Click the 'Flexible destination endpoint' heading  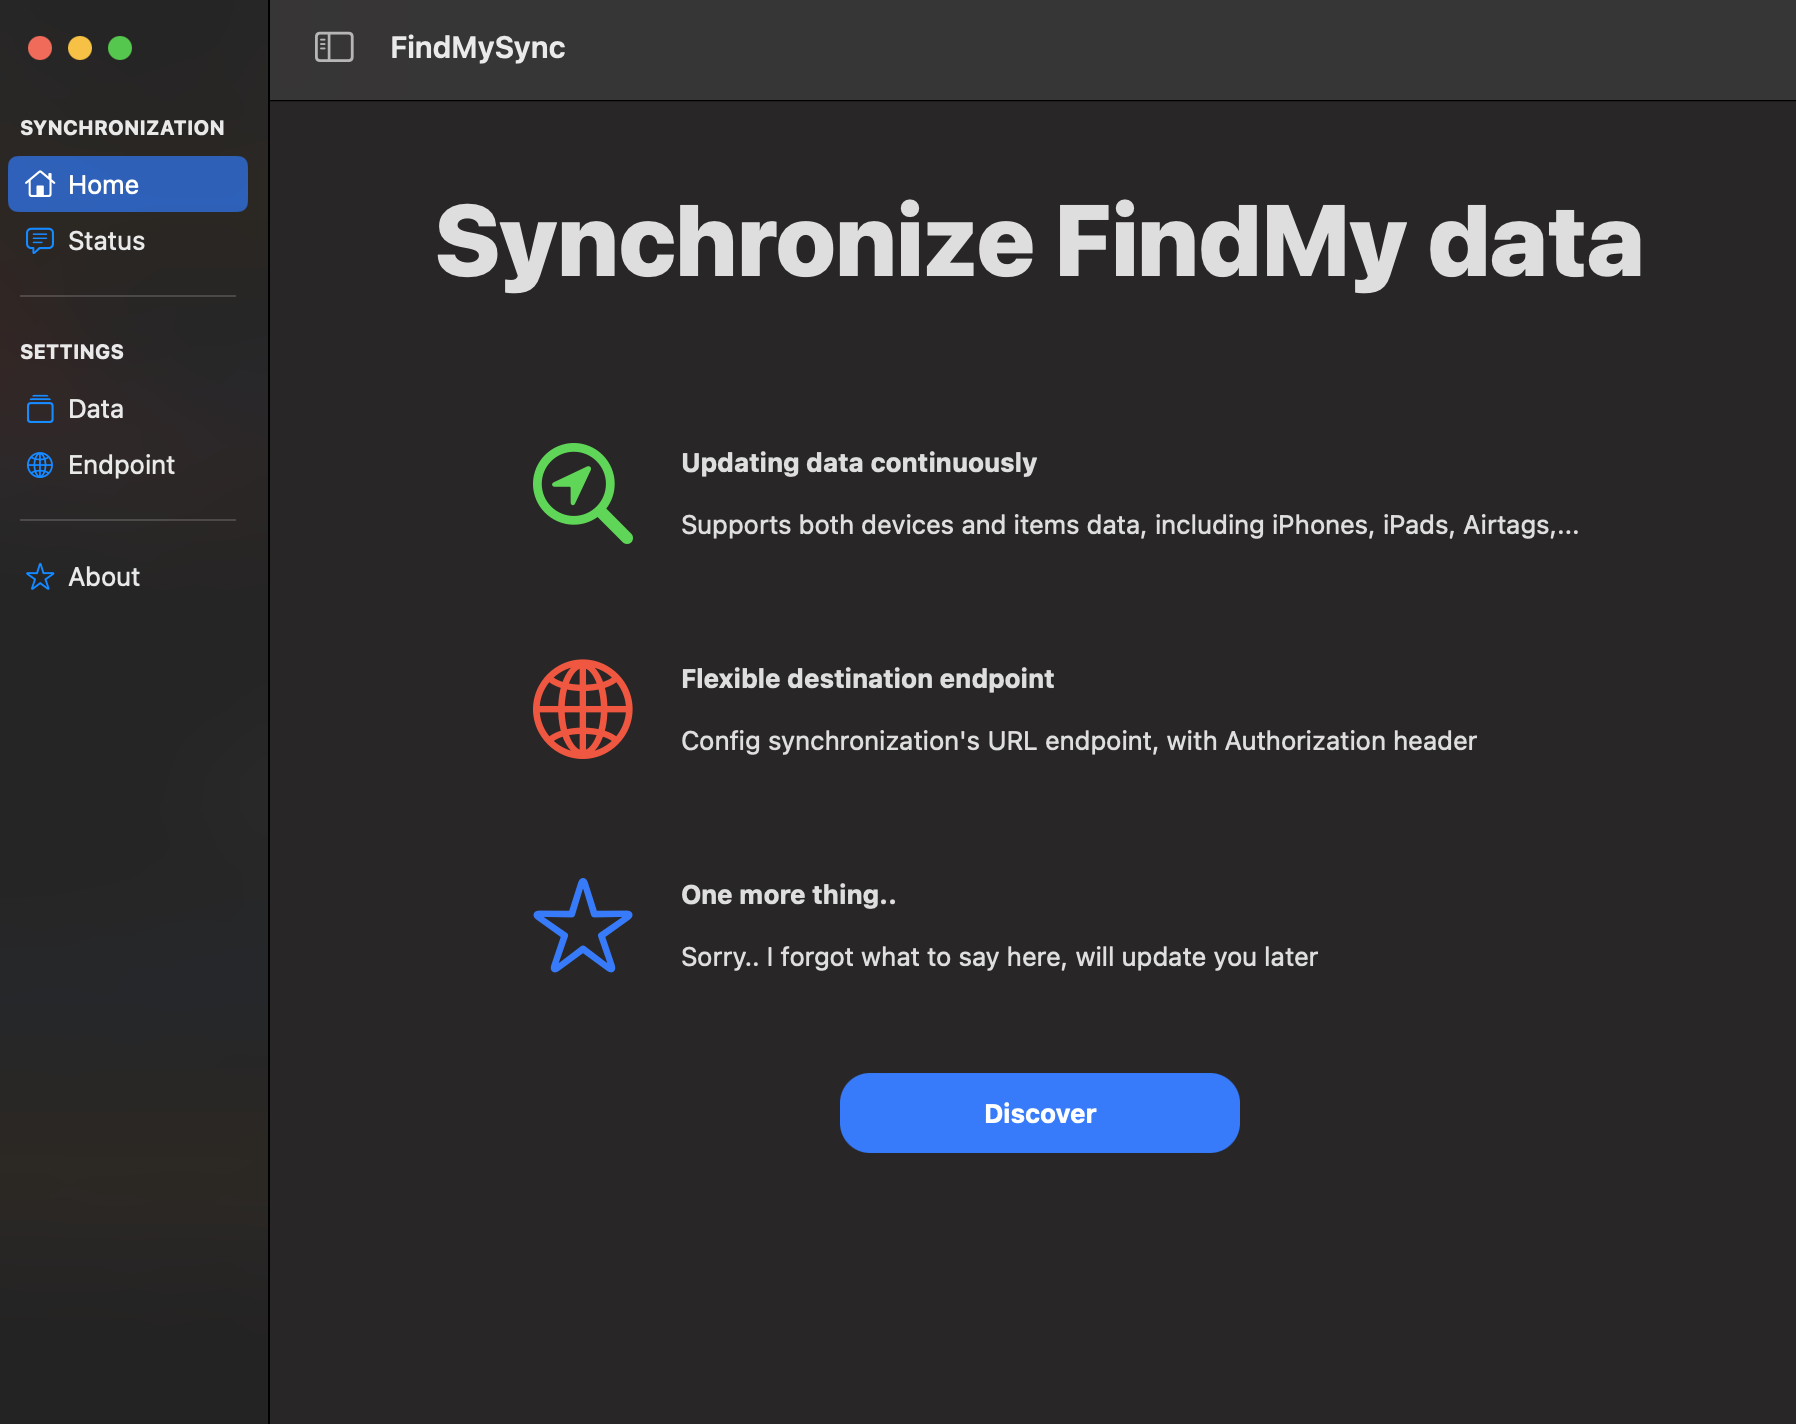867,678
